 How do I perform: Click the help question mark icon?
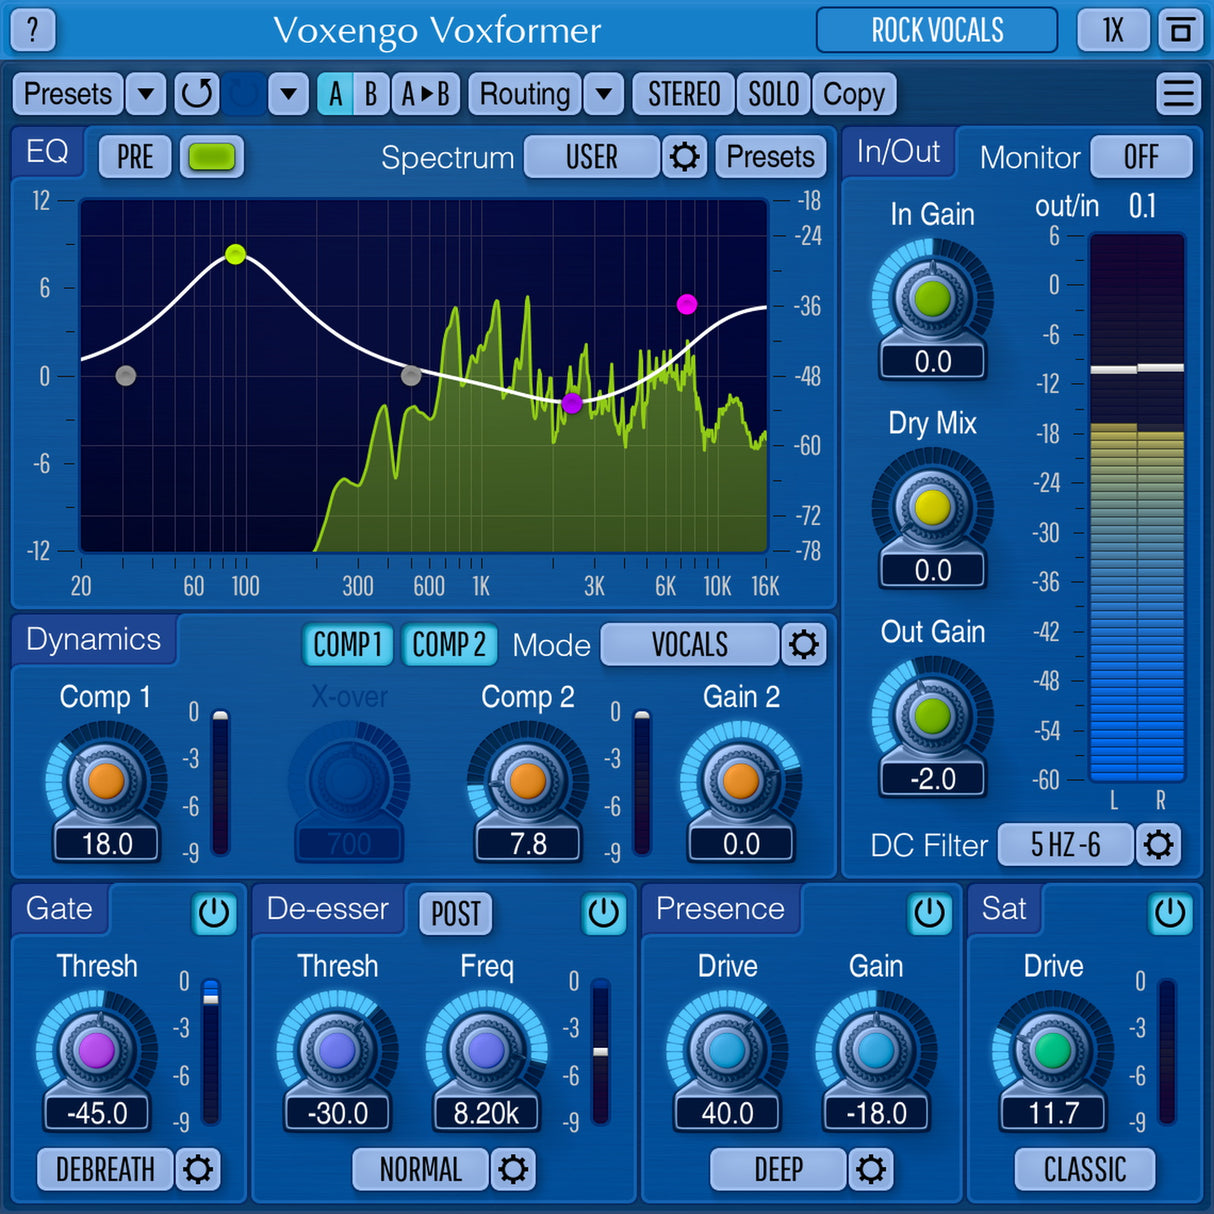(x=33, y=31)
